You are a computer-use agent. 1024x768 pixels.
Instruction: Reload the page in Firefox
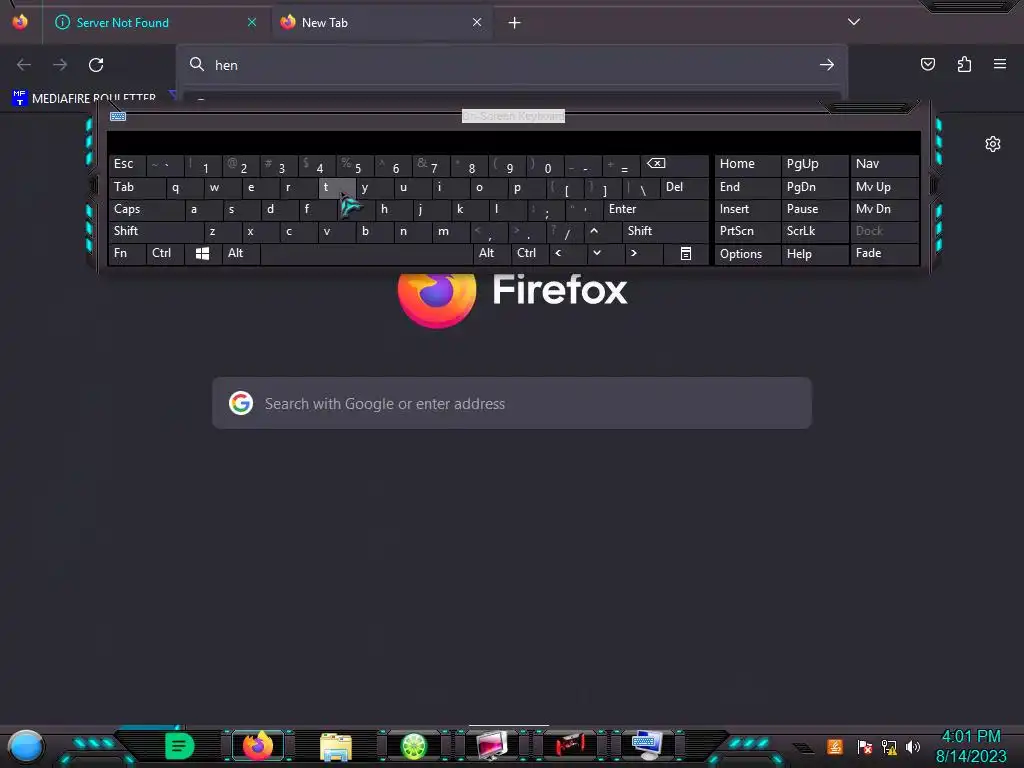(96, 65)
